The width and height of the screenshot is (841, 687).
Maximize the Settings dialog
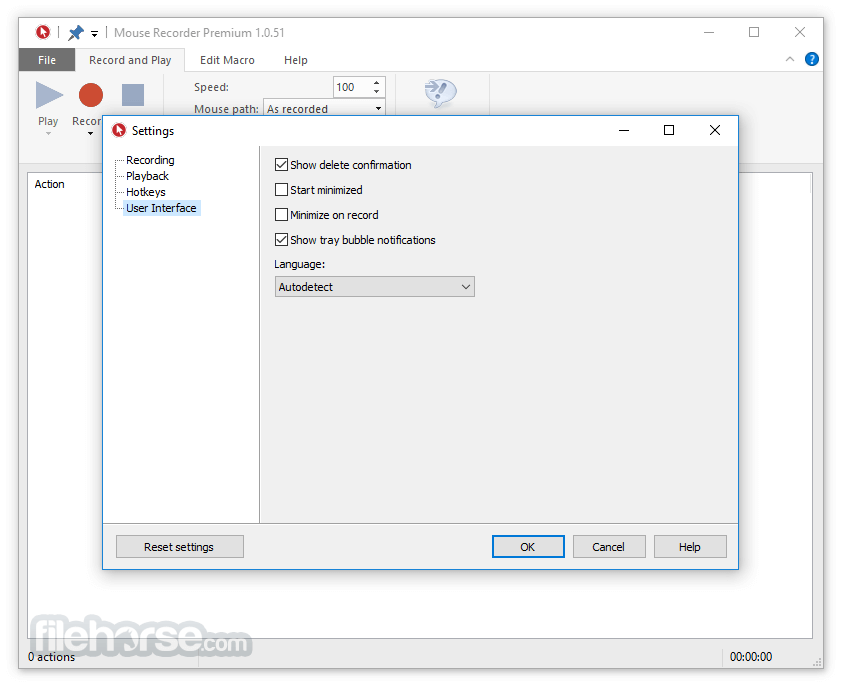click(669, 130)
